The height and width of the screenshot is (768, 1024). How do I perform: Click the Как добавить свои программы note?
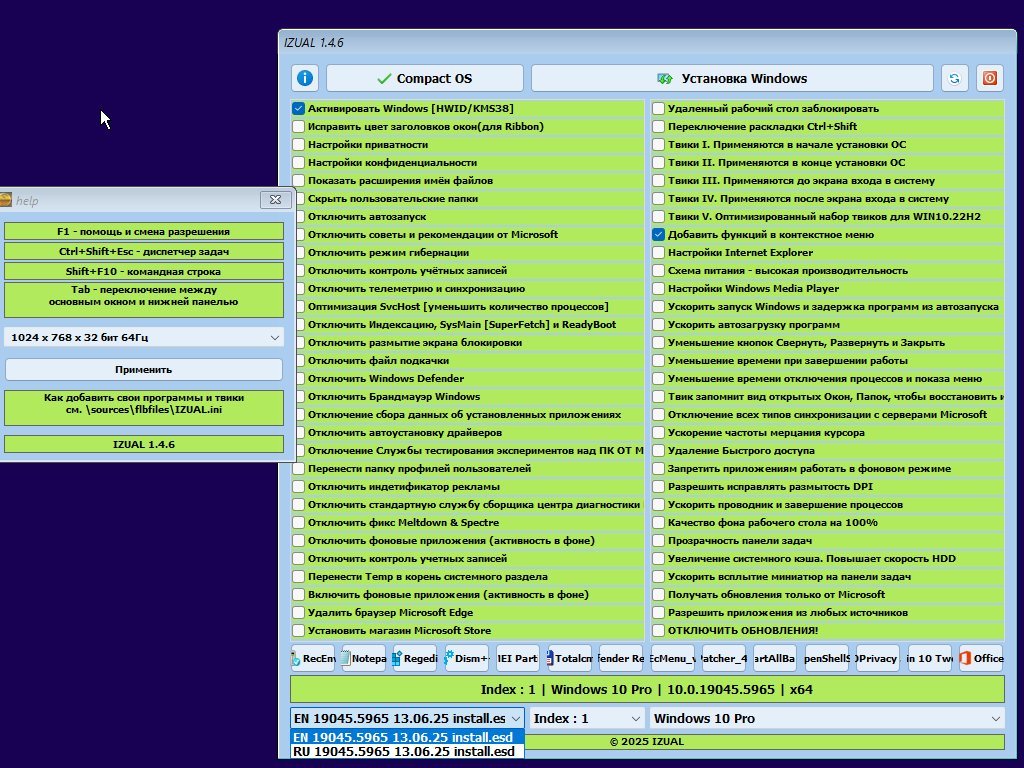click(x=144, y=408)
